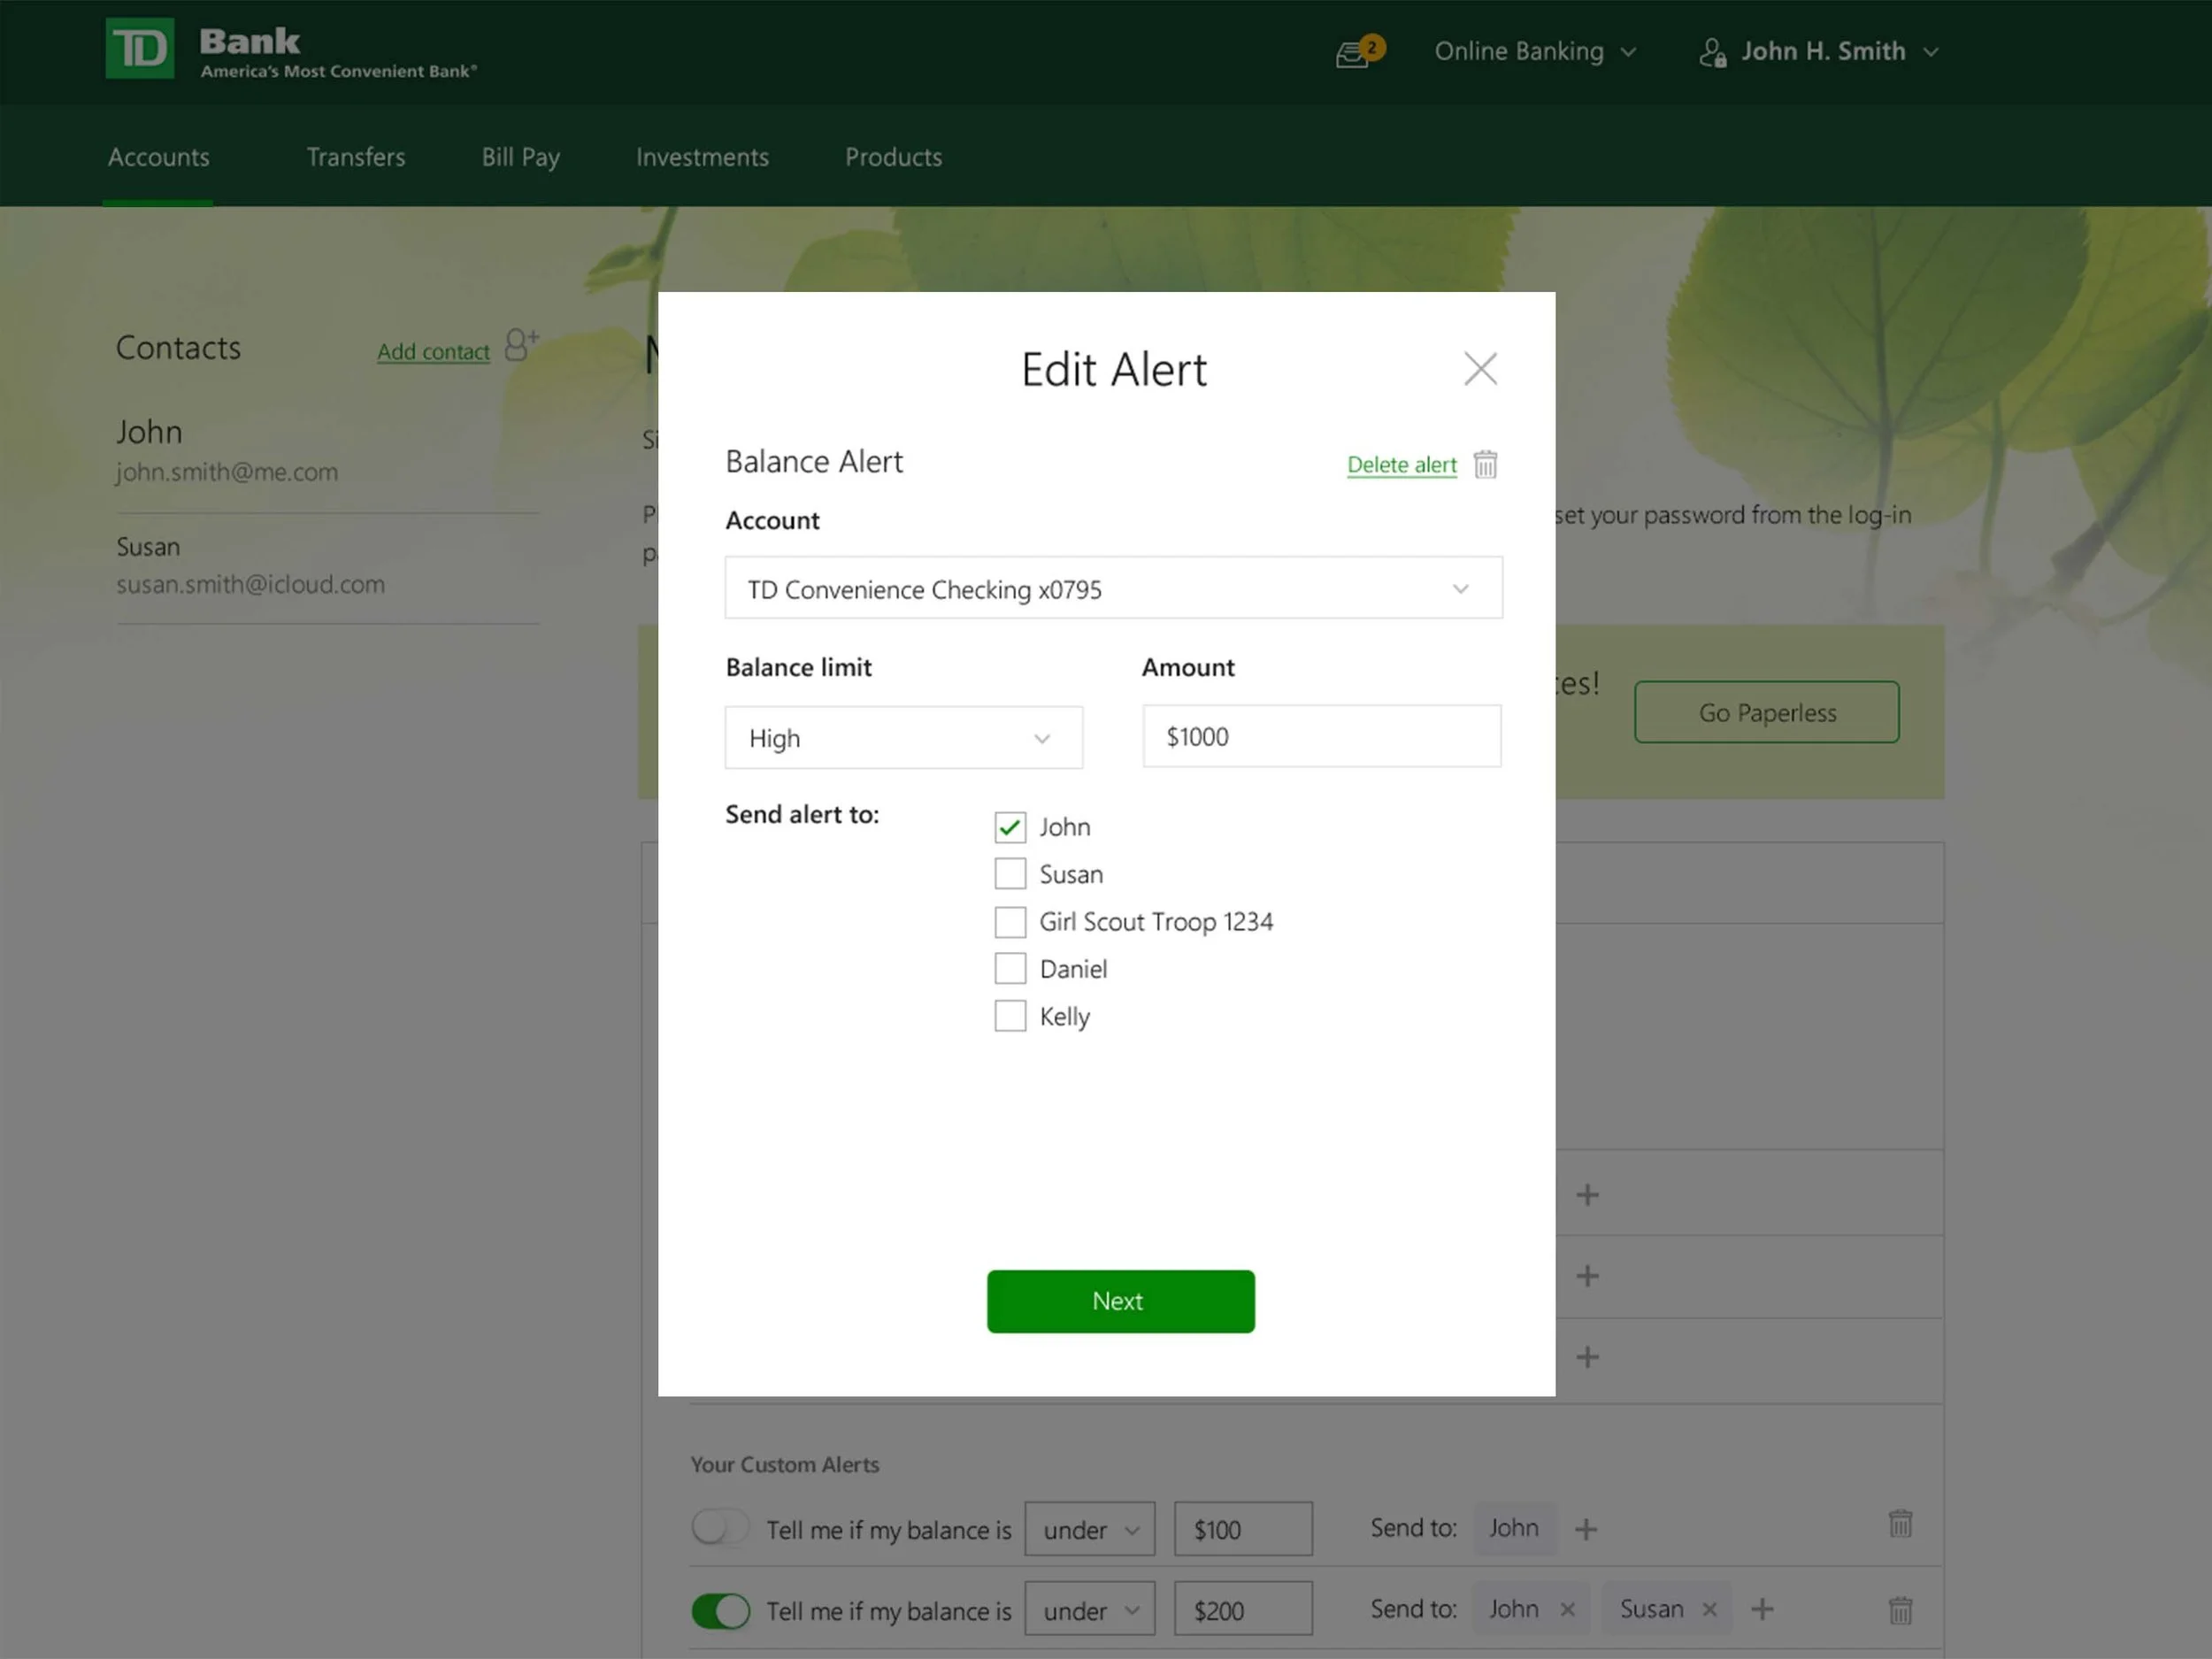The width and height of the screenshot is (2212, 1659).
Task: Click the Amount field showing $1000
Action: (1321, 737)
